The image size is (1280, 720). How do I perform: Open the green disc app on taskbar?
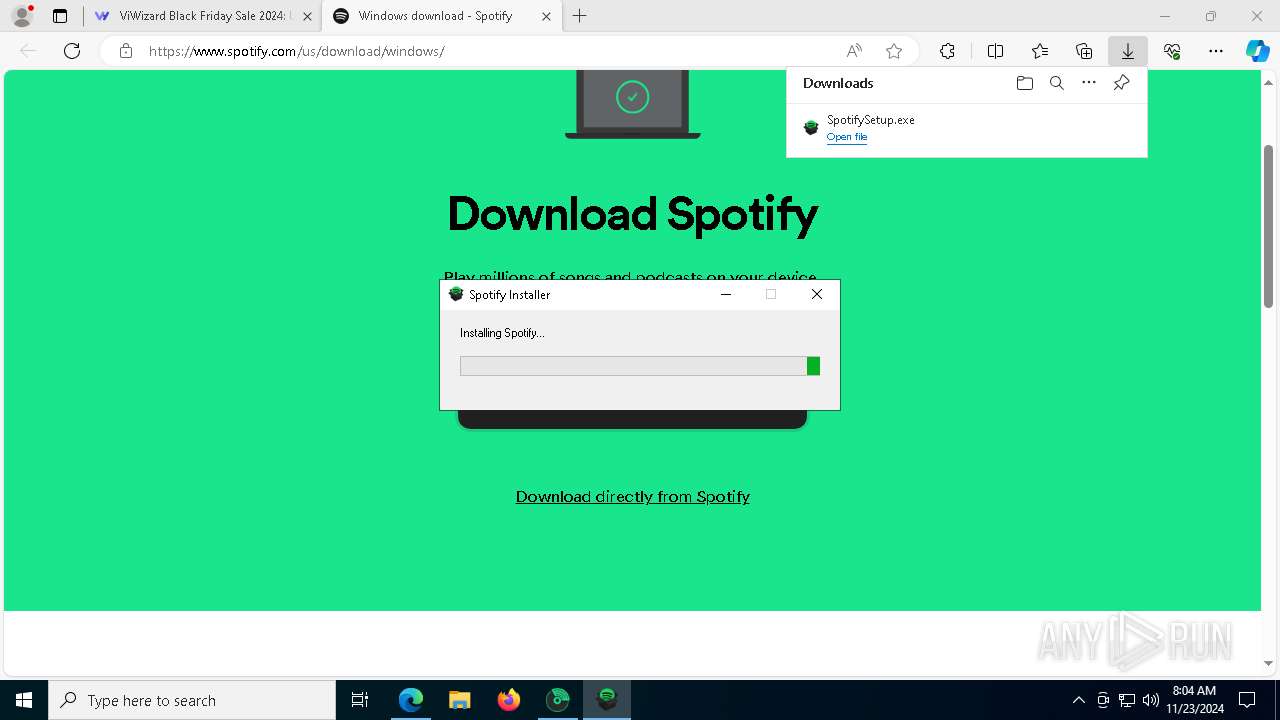pos(558,700)
